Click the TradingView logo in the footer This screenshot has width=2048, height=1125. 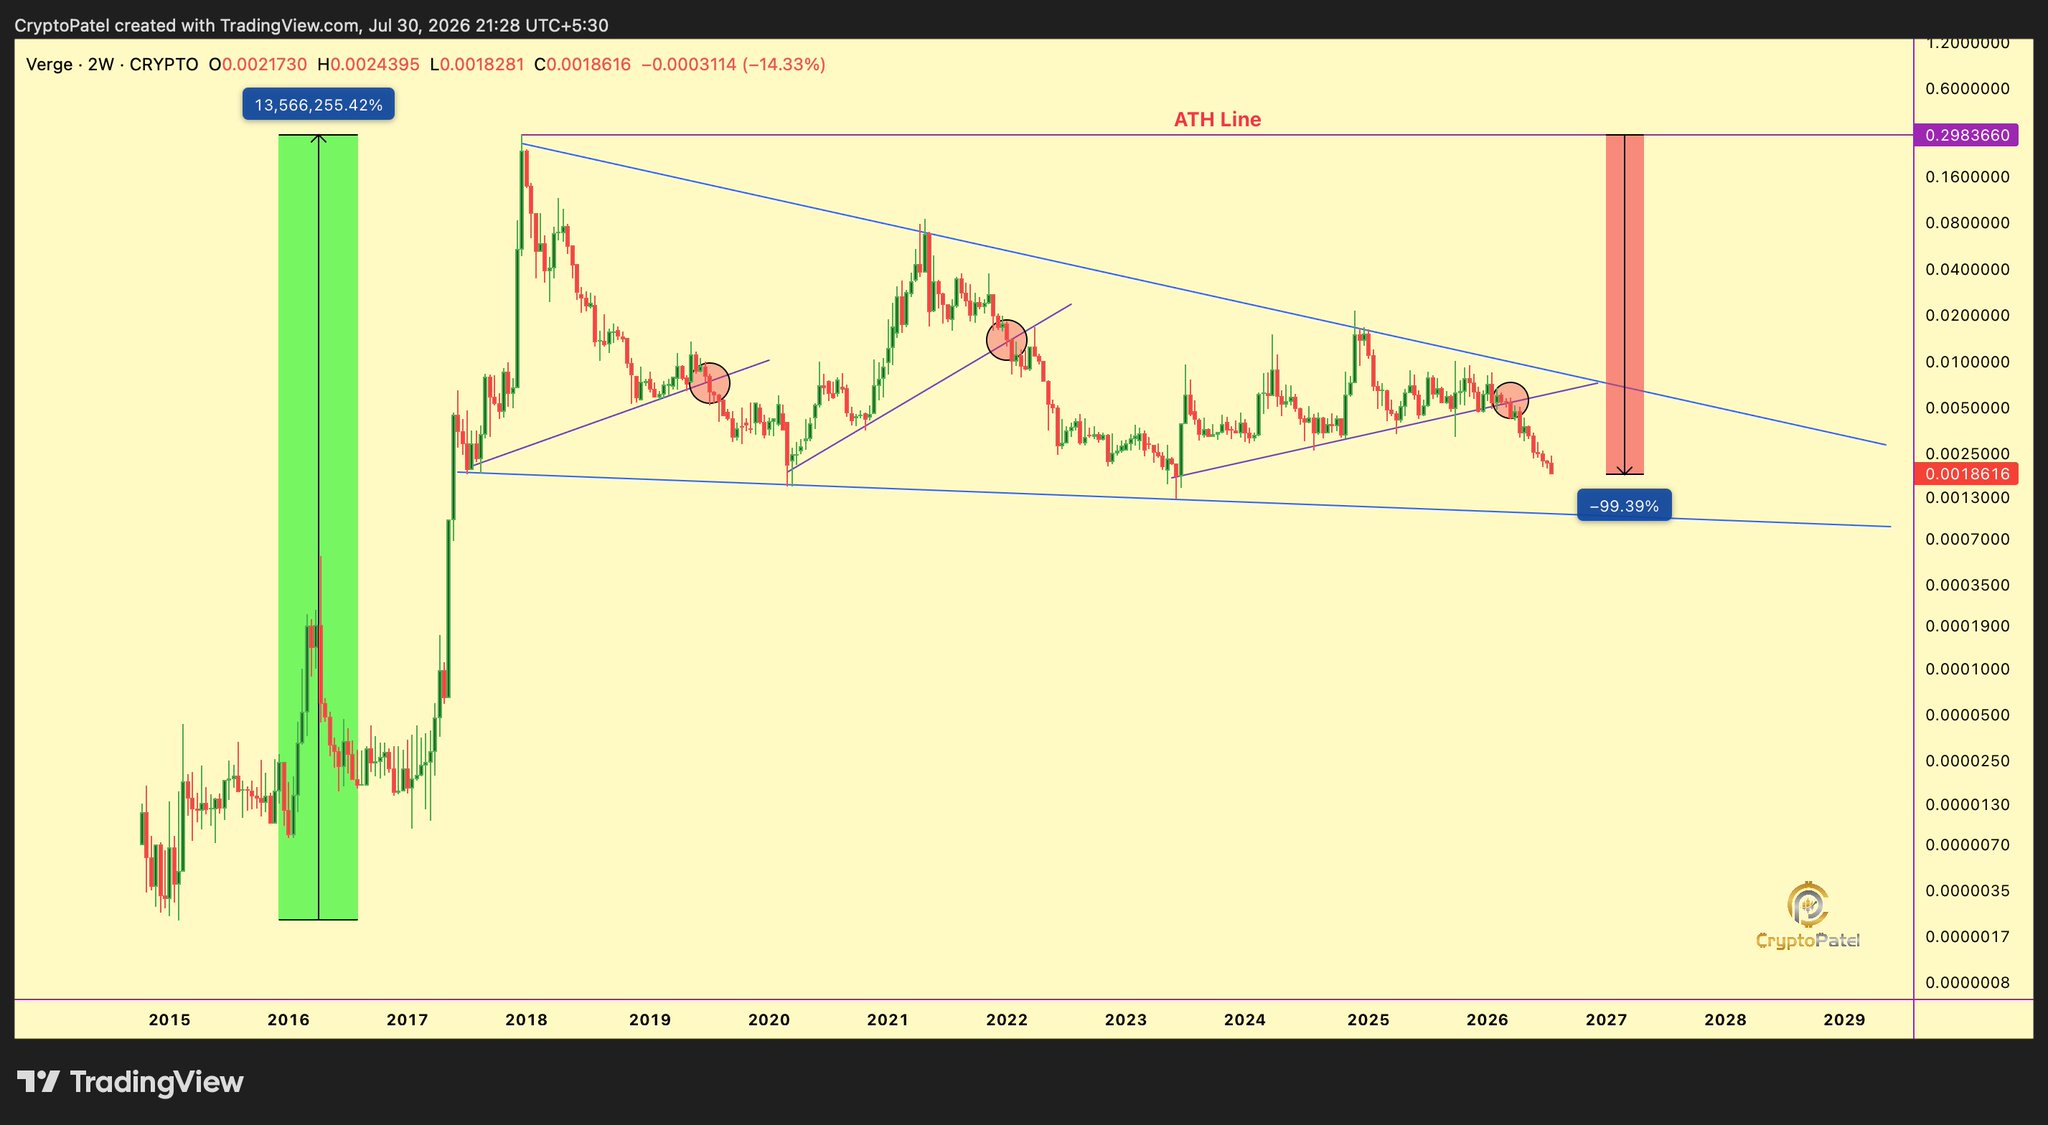coord(131,1082)
